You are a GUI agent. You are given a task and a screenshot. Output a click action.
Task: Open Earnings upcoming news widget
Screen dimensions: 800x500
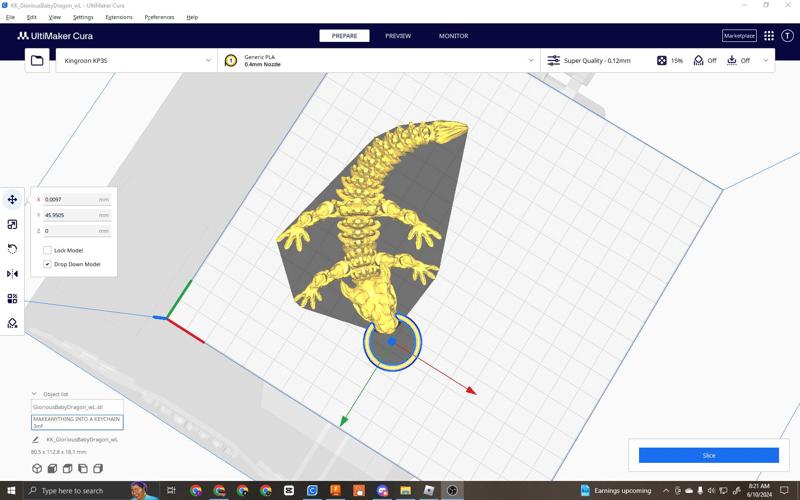(615, 491)
